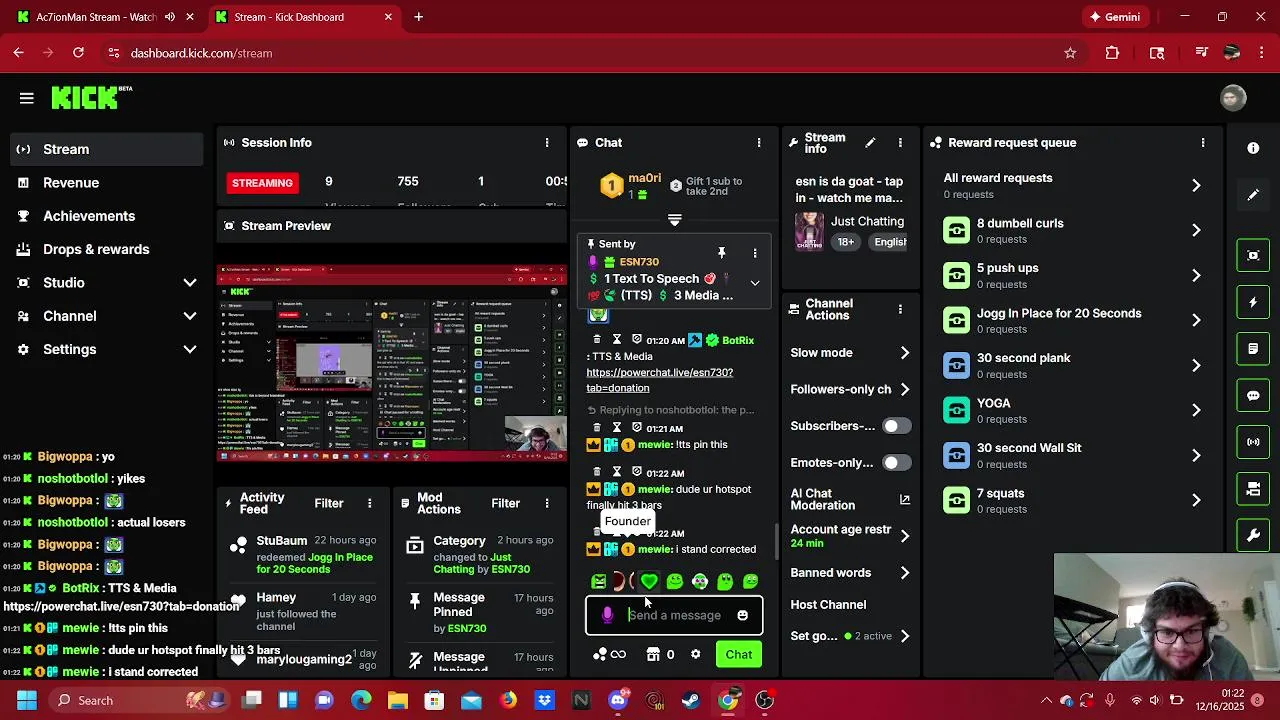Toggle the stream preview widget icon in sidebar
The height and width of the screenshot is (720, 1280).
[x=1253, y=255]
